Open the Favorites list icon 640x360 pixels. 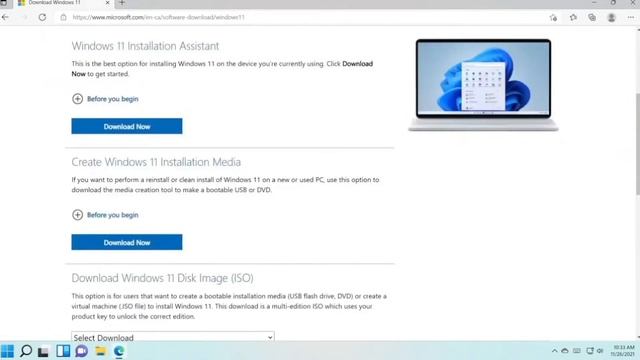coord(573,17)
